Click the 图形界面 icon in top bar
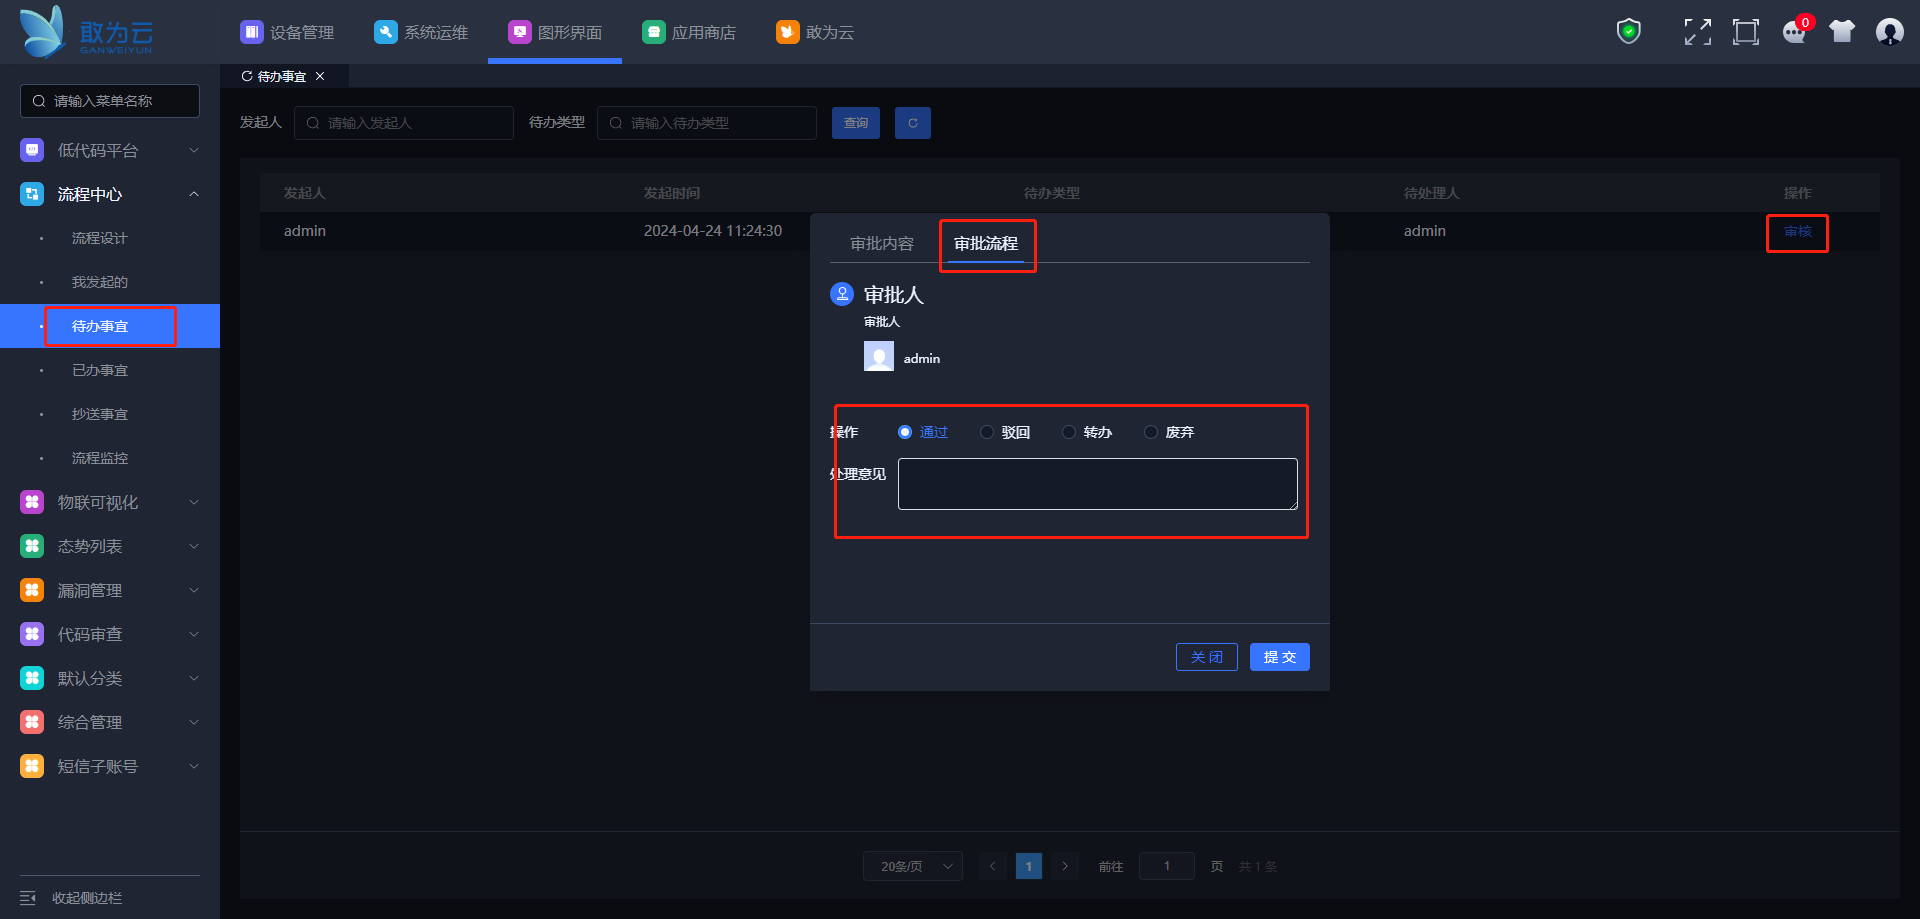 [519, 32]
